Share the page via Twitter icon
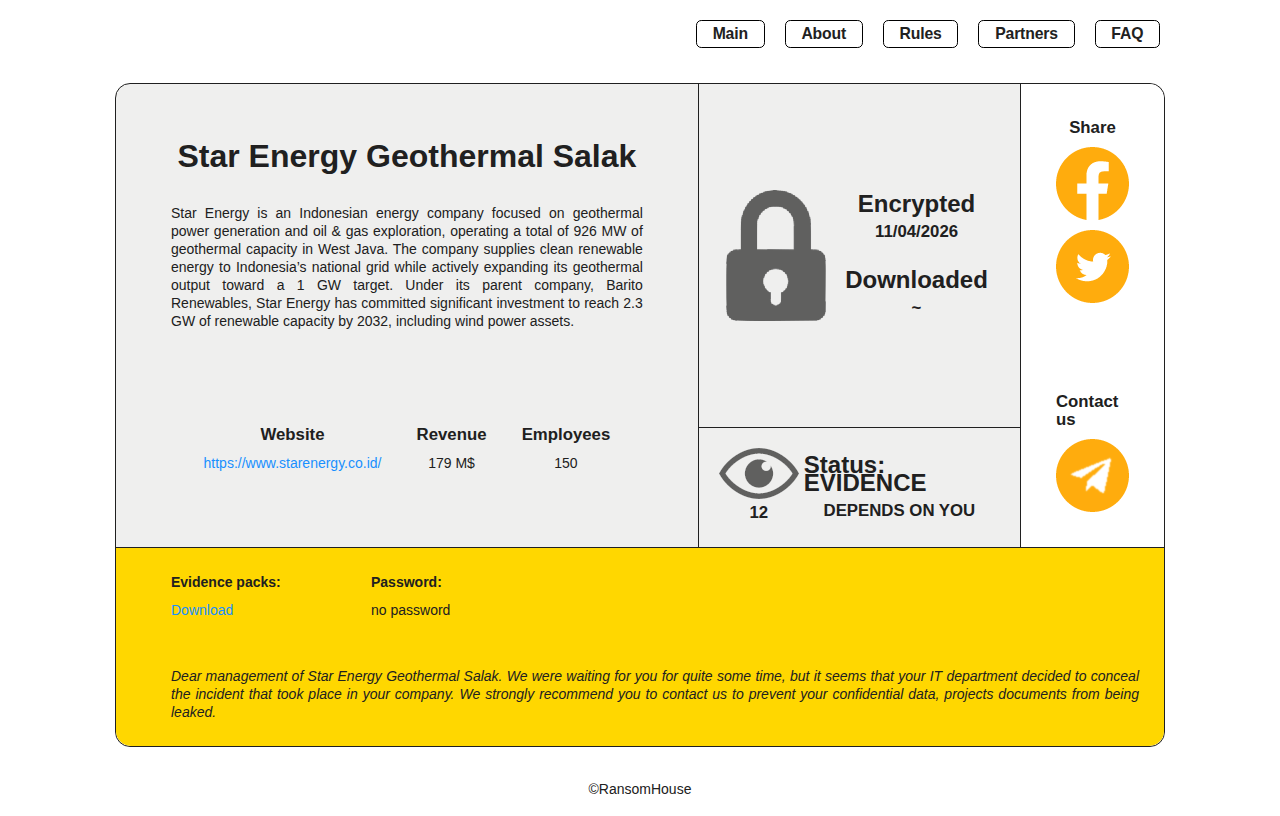 (1092, 267)
